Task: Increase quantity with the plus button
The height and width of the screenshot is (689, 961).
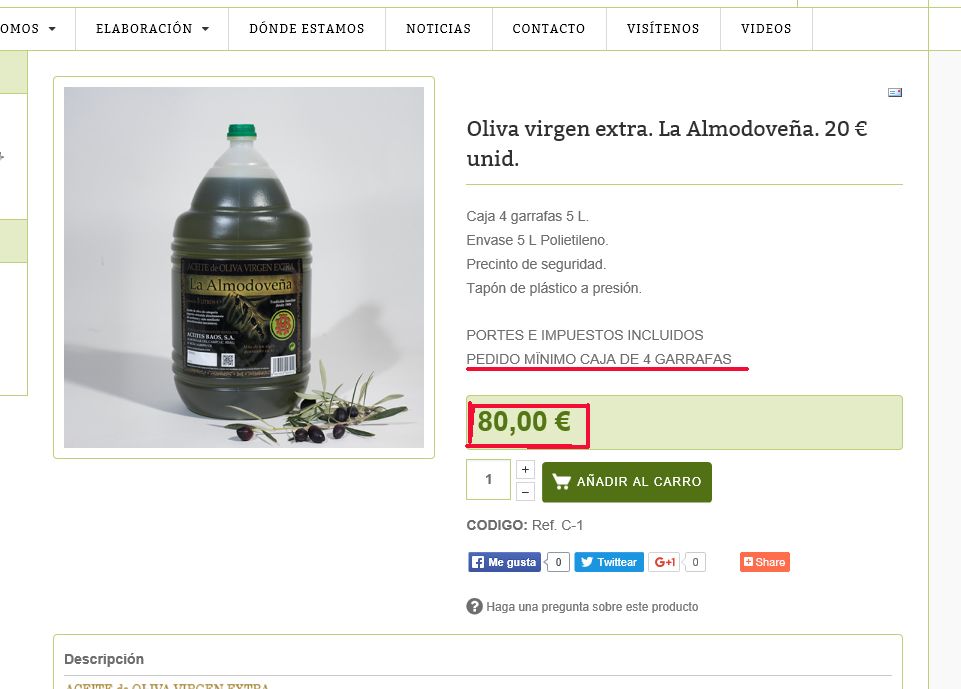Action: [x=525, y=470]
